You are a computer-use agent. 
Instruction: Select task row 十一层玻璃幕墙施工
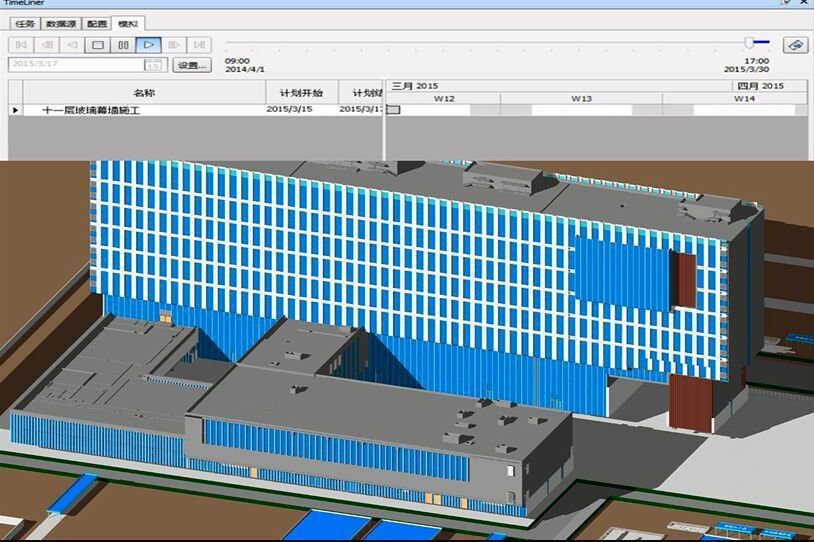[195, 110]
